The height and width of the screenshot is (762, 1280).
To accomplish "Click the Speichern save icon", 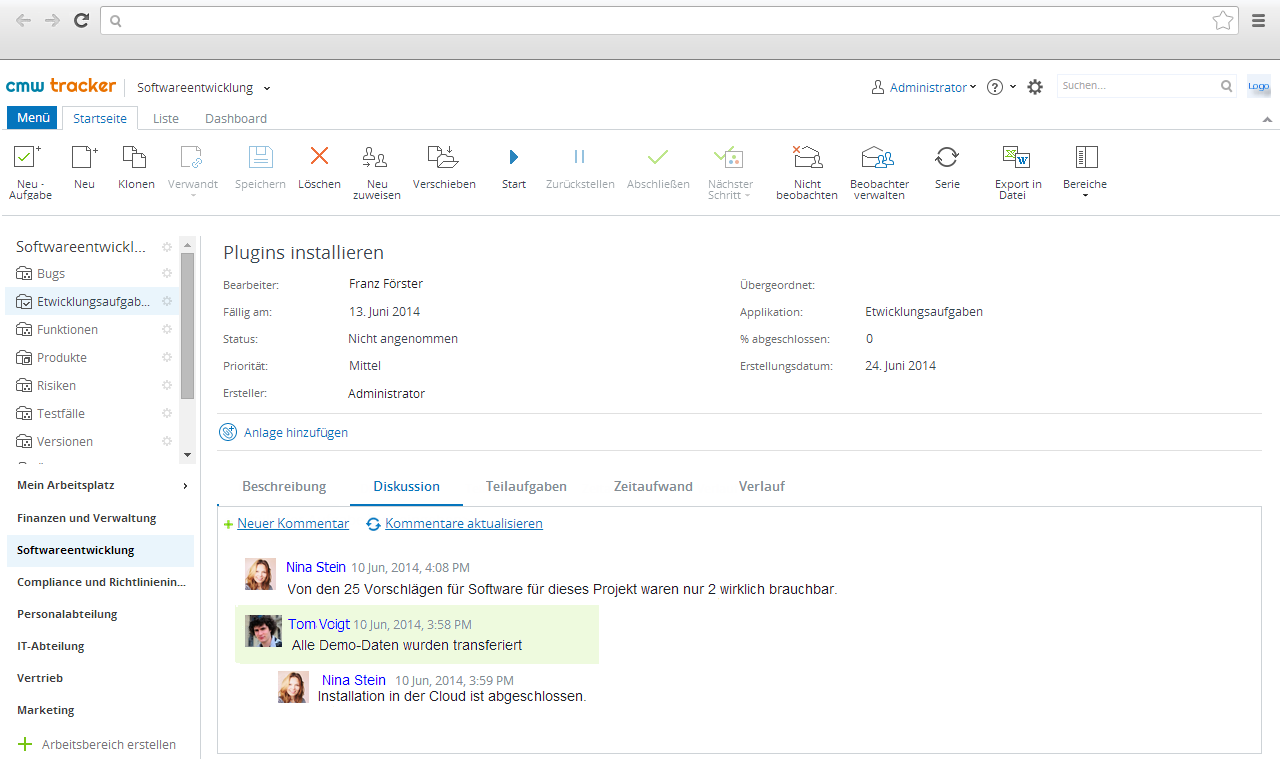I will (260, 157).
